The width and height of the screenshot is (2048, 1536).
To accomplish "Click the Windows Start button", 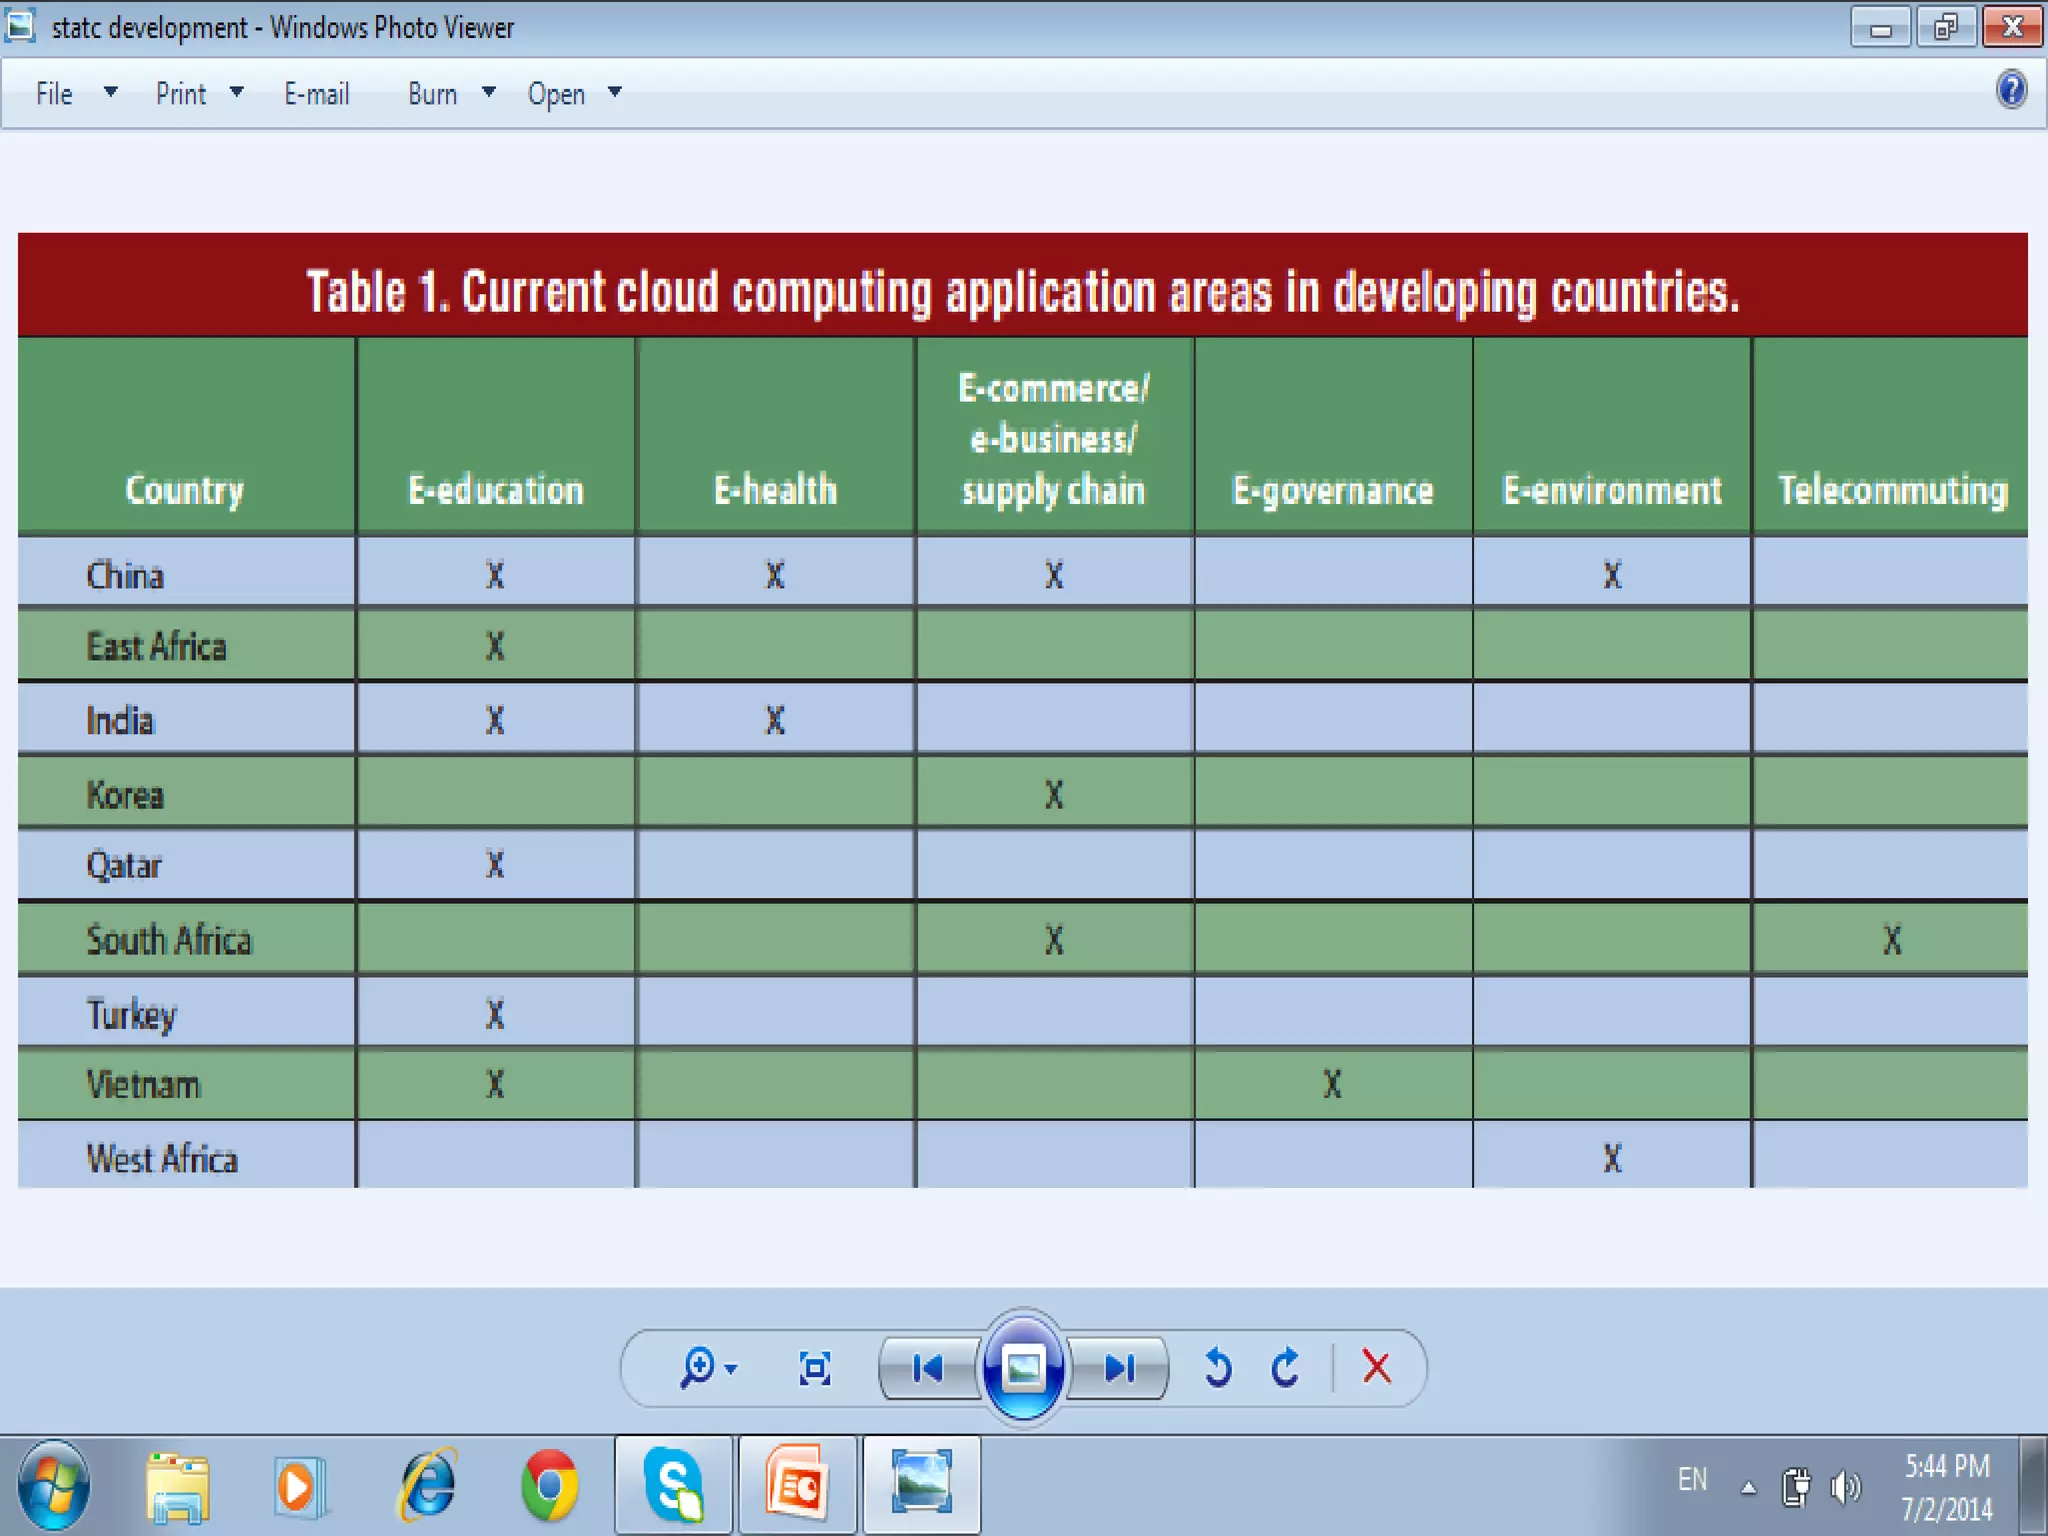I will [x=54, y=1485].
